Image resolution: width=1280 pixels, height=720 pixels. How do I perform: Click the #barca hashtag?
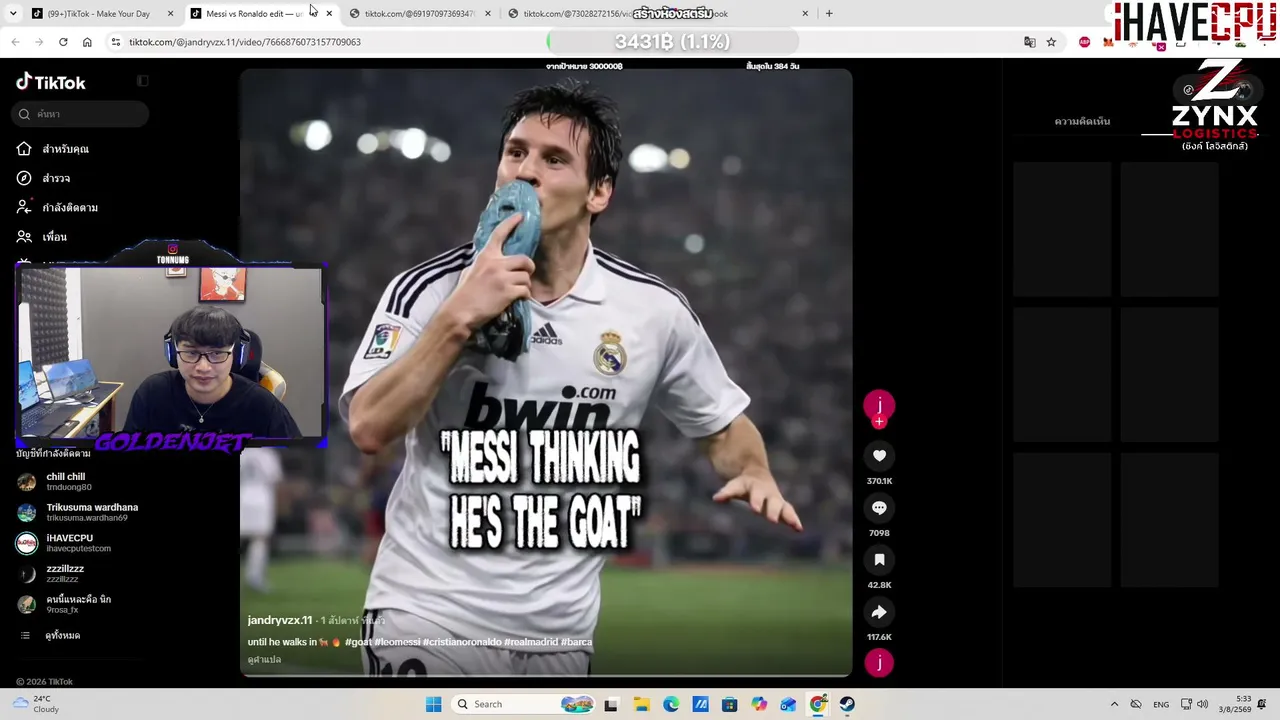coord(577,642)
